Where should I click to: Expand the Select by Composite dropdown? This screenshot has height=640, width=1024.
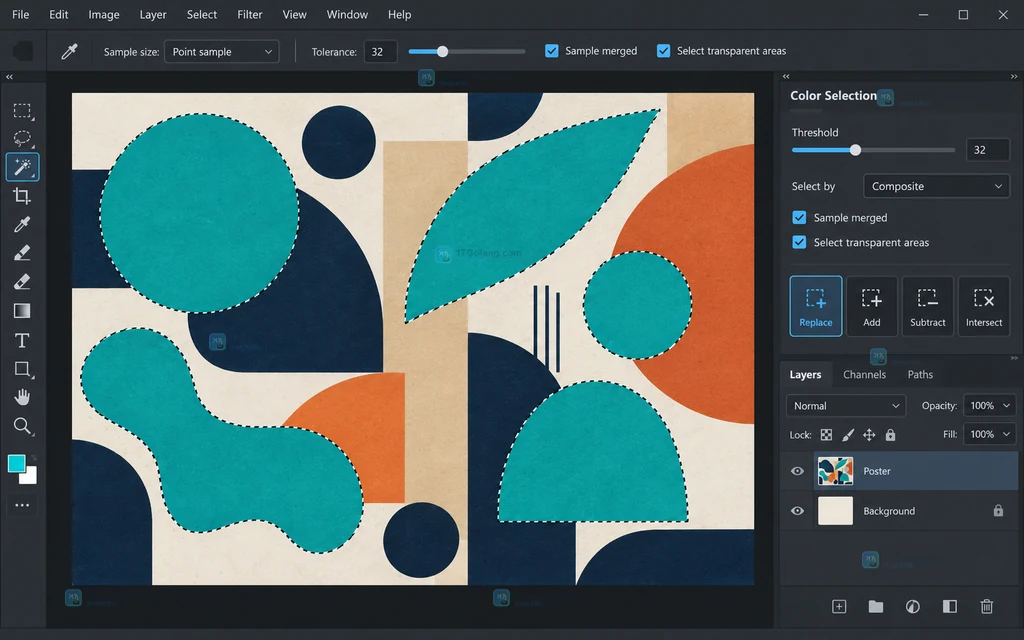pos(936,186)
